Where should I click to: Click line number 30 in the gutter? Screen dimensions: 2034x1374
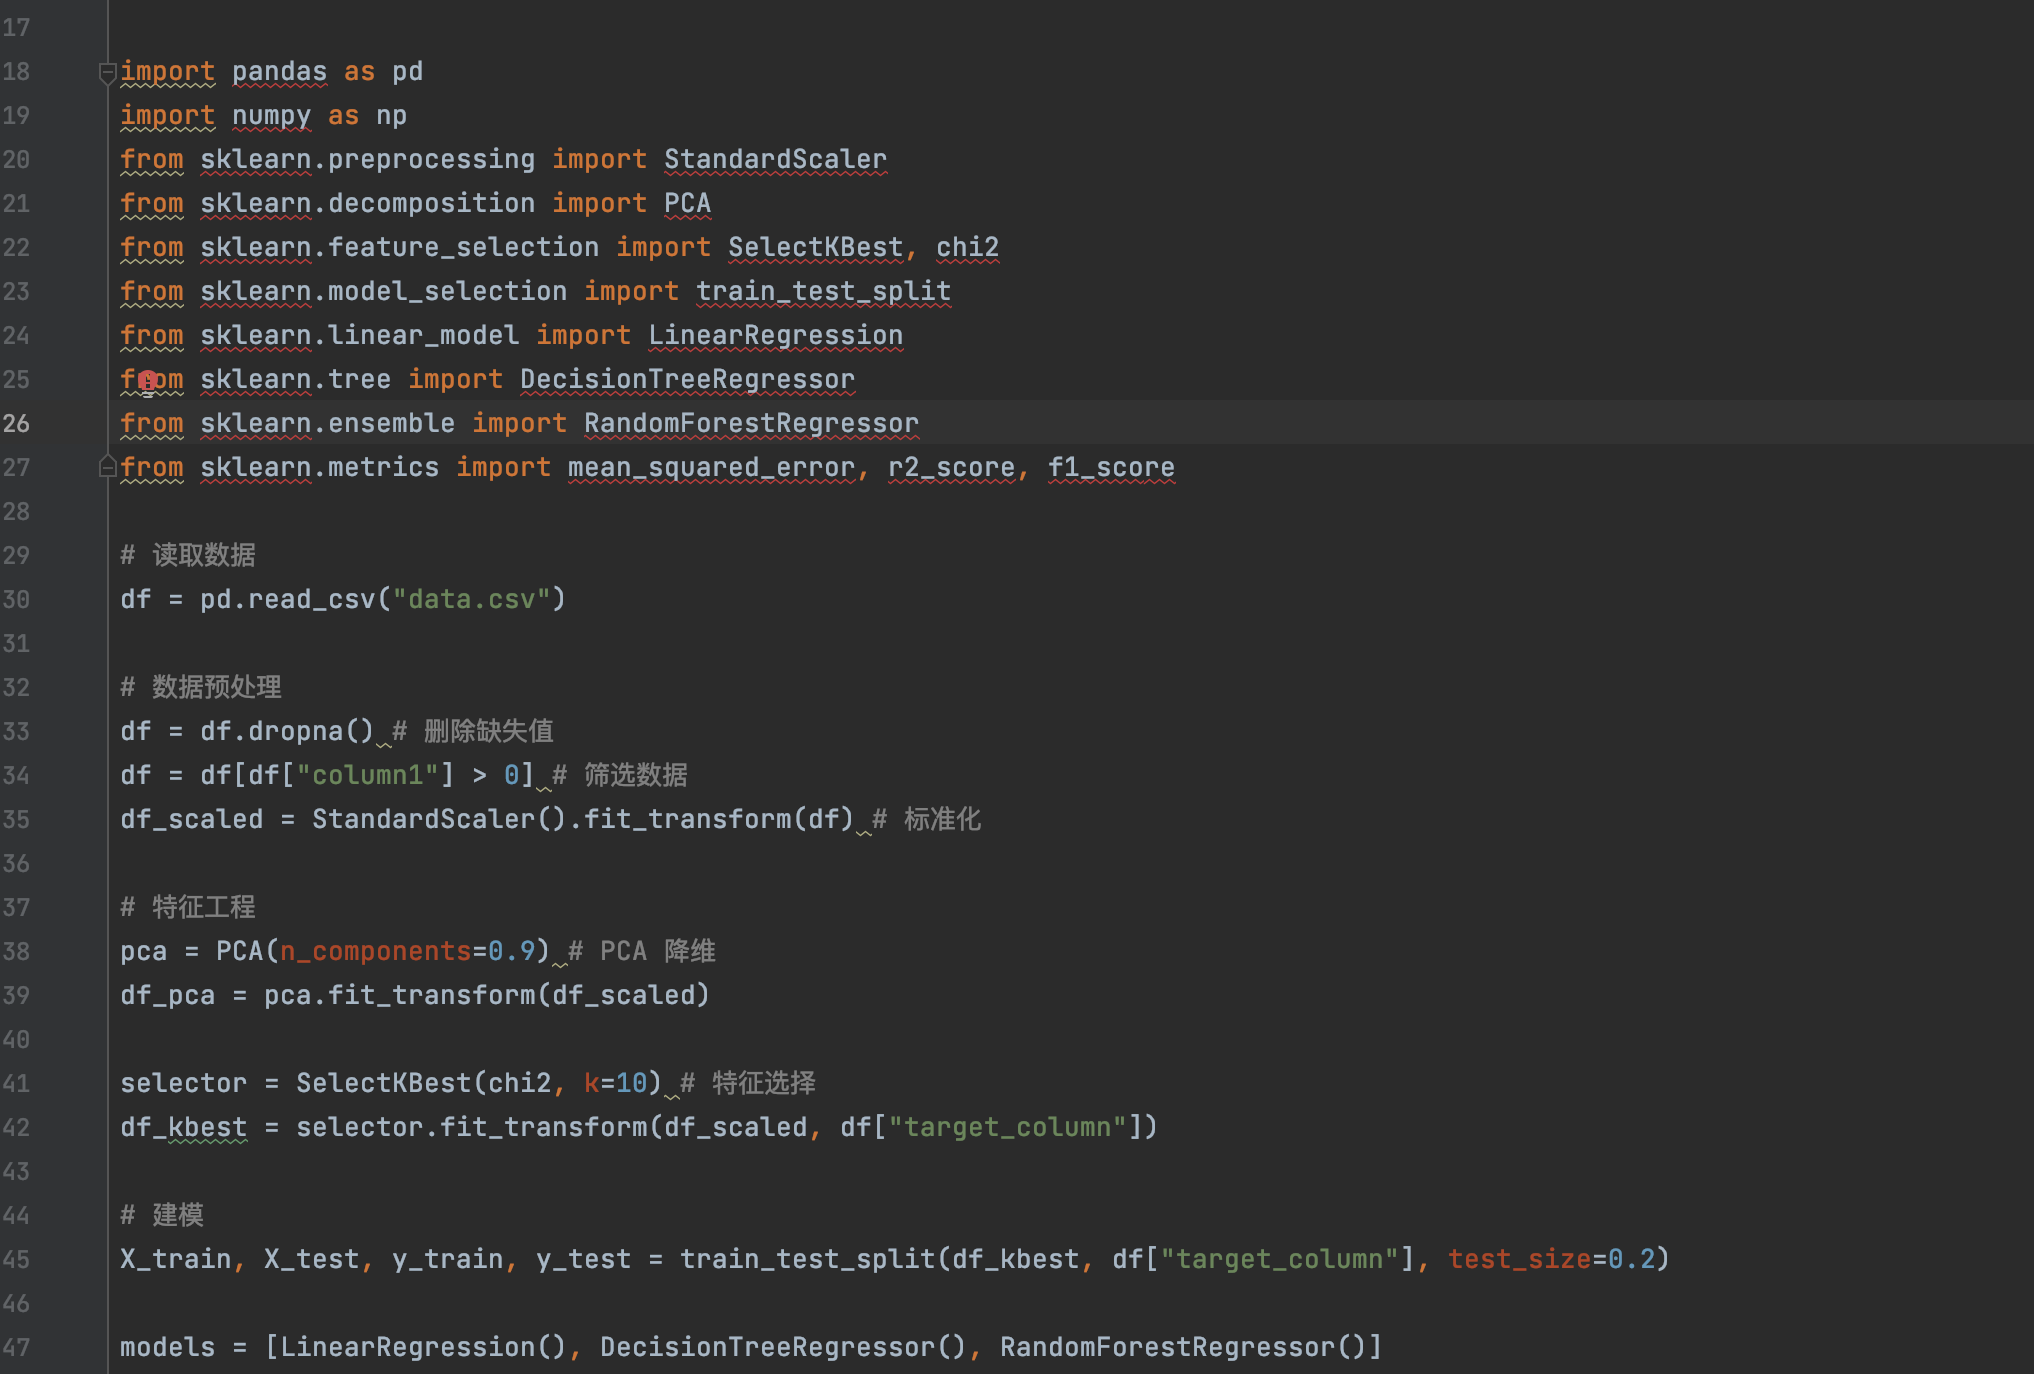coord(16,600)
